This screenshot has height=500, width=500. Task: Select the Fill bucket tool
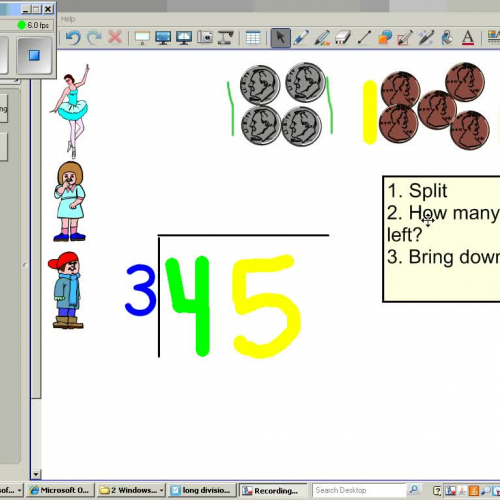tap(447, 38)
